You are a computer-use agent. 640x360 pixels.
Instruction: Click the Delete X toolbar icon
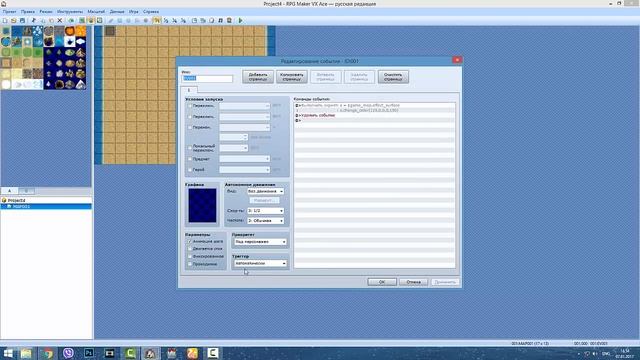[x=60, y=20]
